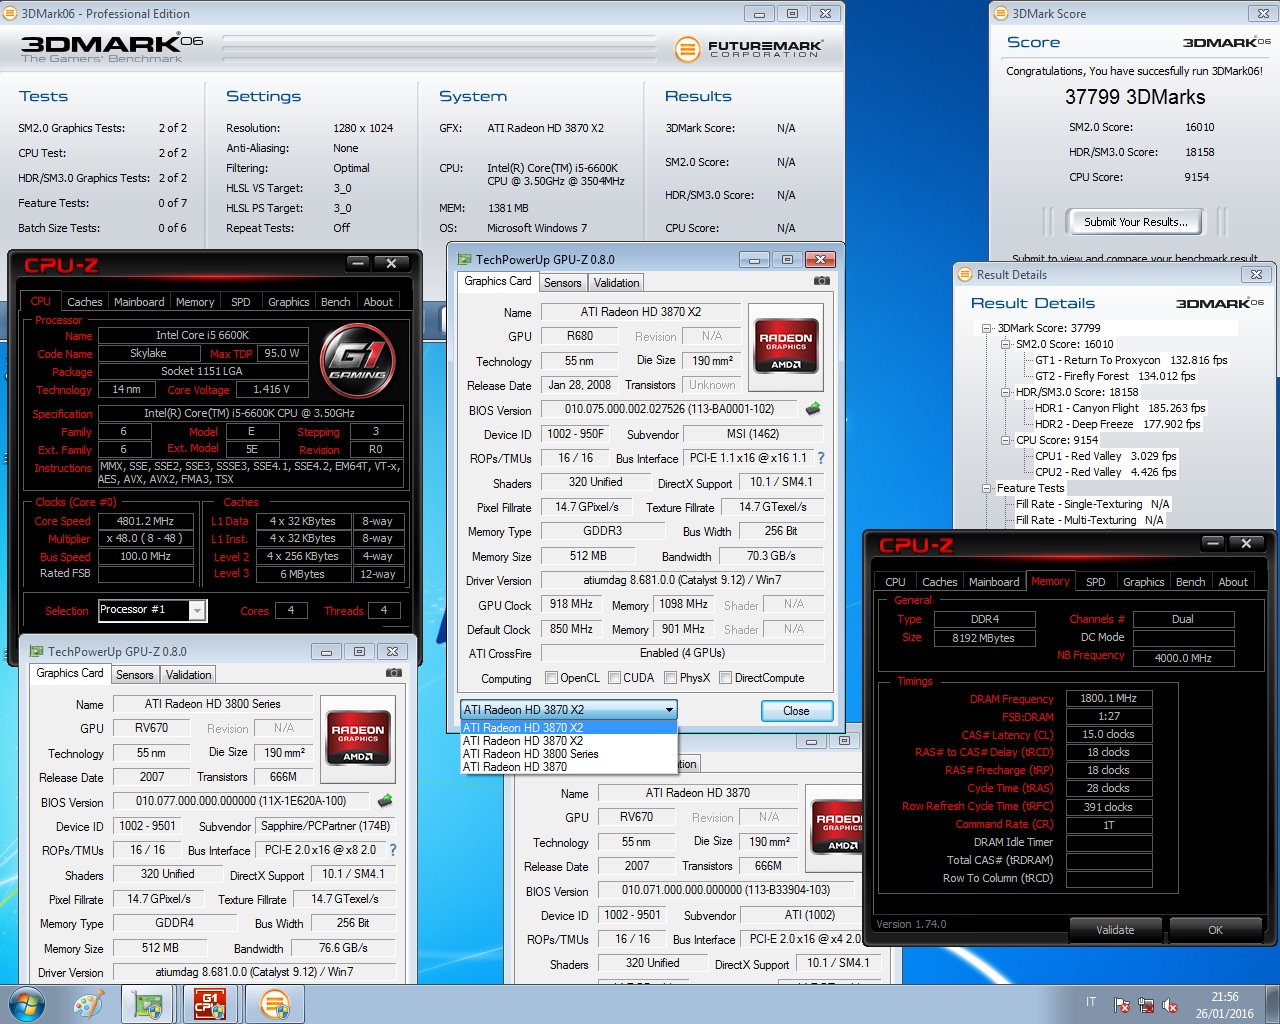1280x1024 pixels.
Task: Select ATI Radeon HD 3800 Series from the dropdown list
Action: click(568, 754)
